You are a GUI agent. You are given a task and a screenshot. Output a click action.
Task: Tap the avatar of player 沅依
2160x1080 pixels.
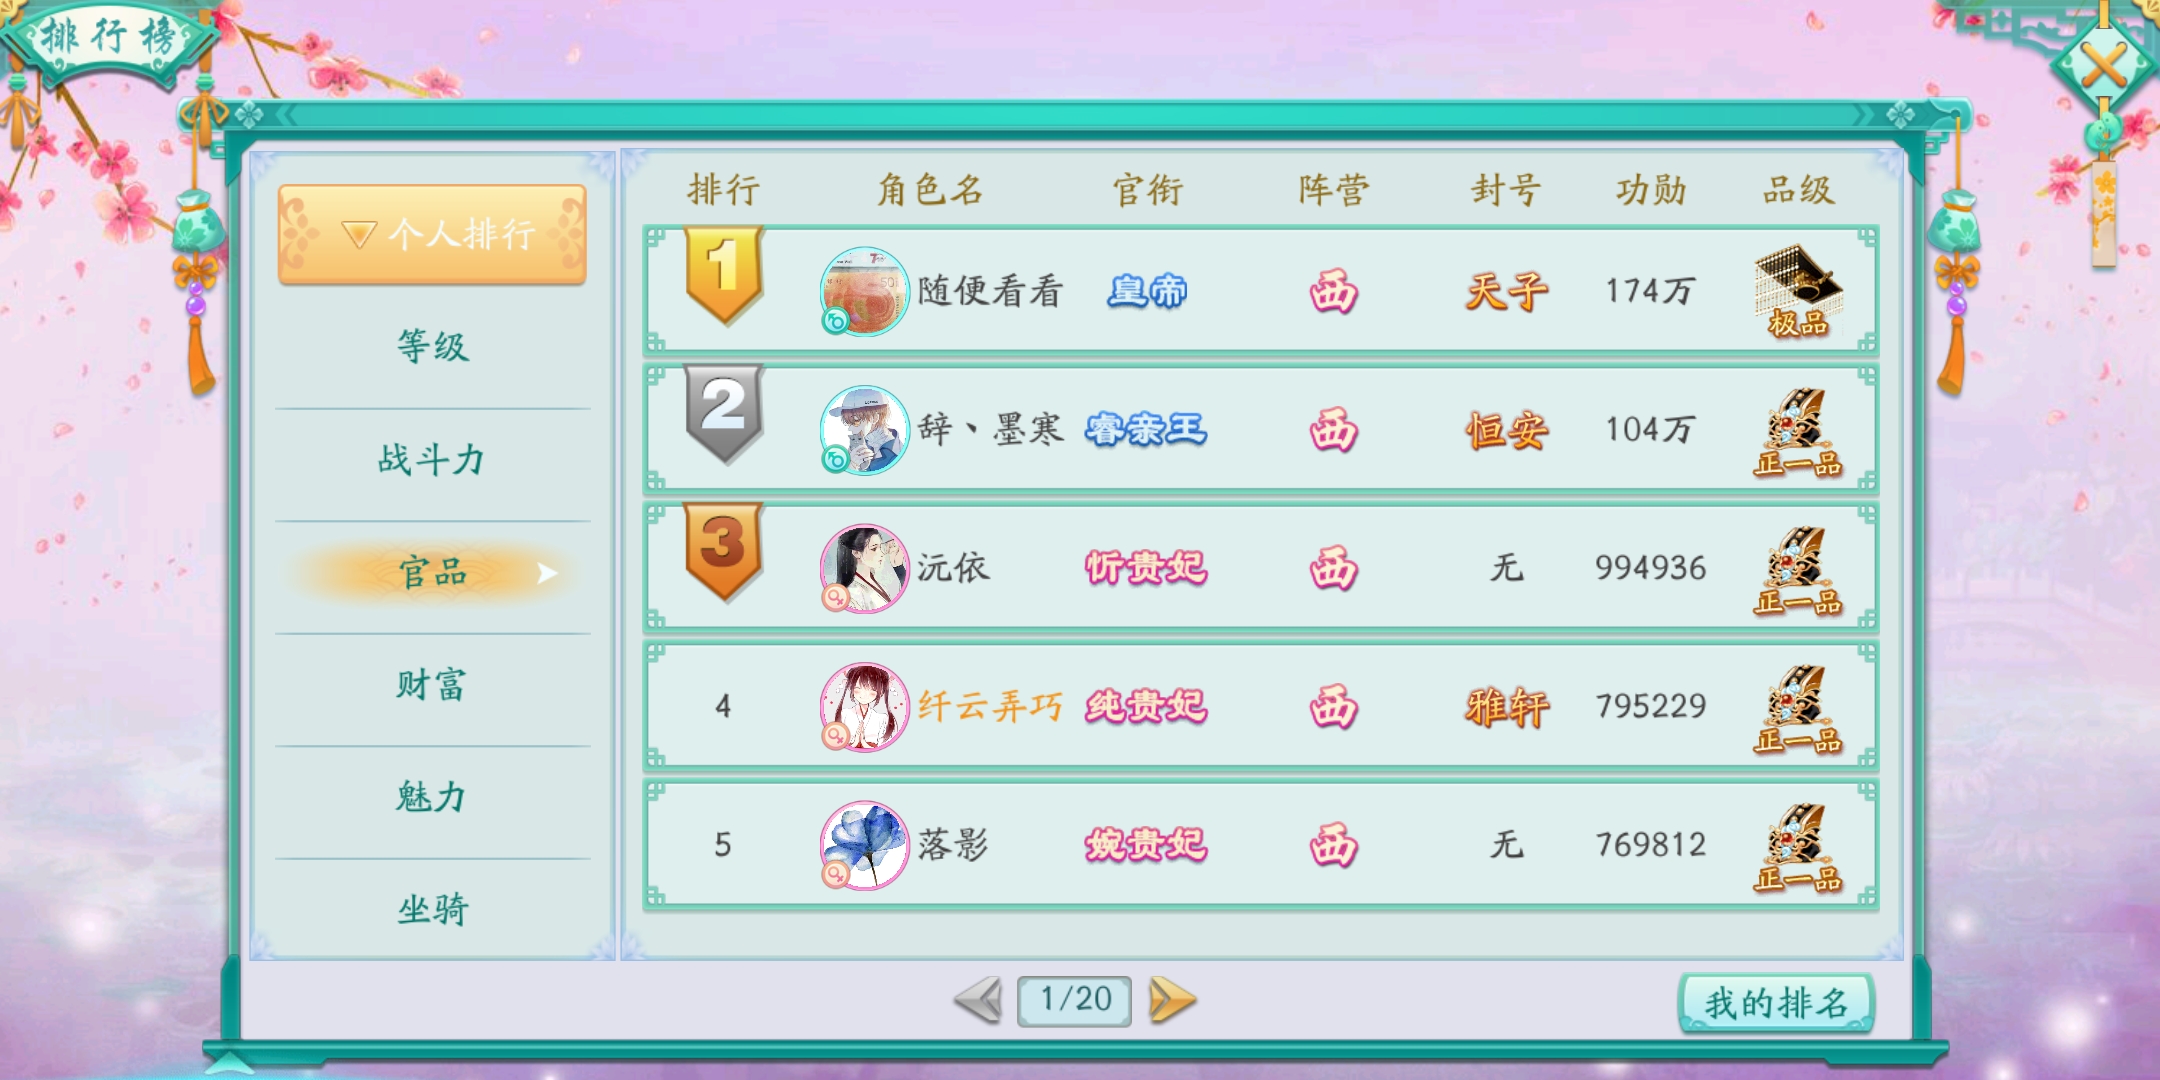[x=864, y=568]
